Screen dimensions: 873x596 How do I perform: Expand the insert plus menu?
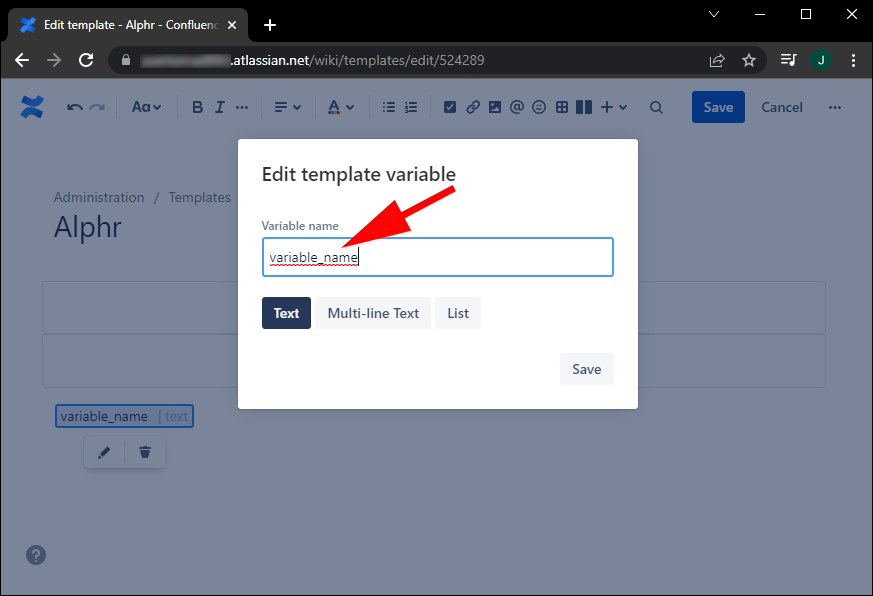click(614, 107)
